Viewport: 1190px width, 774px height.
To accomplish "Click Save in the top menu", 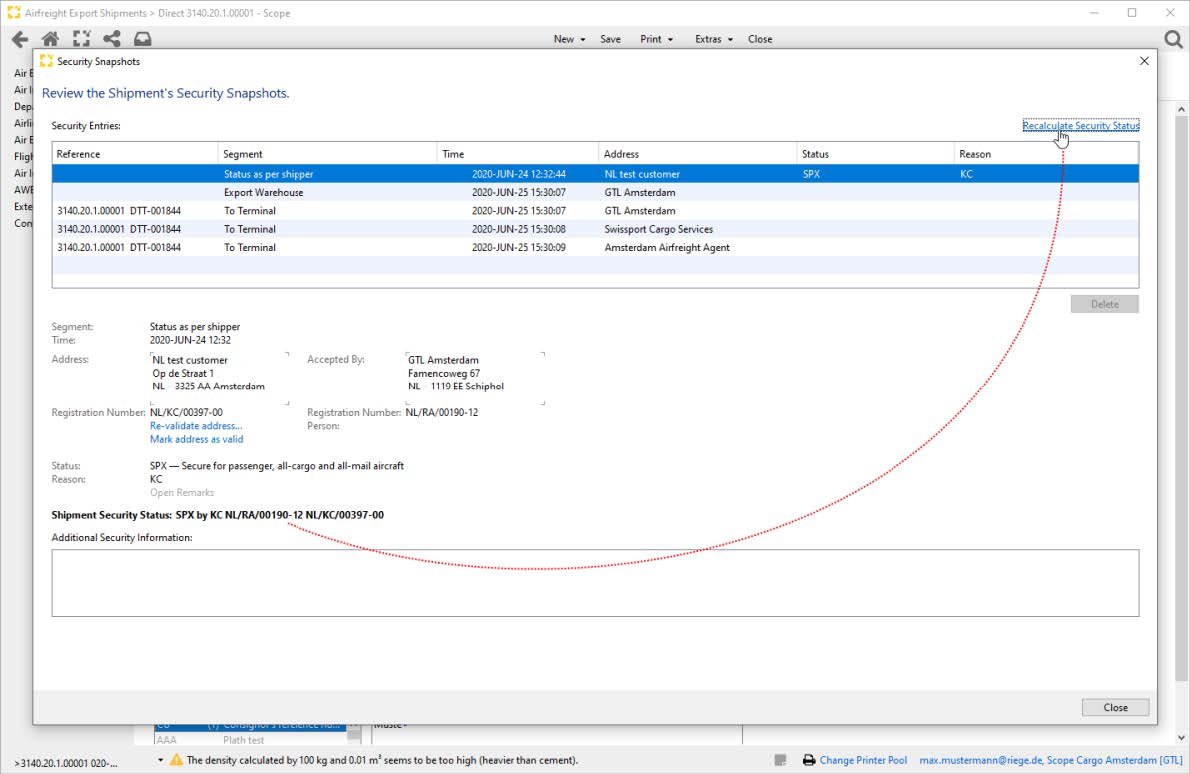I will tap(610, 39).
